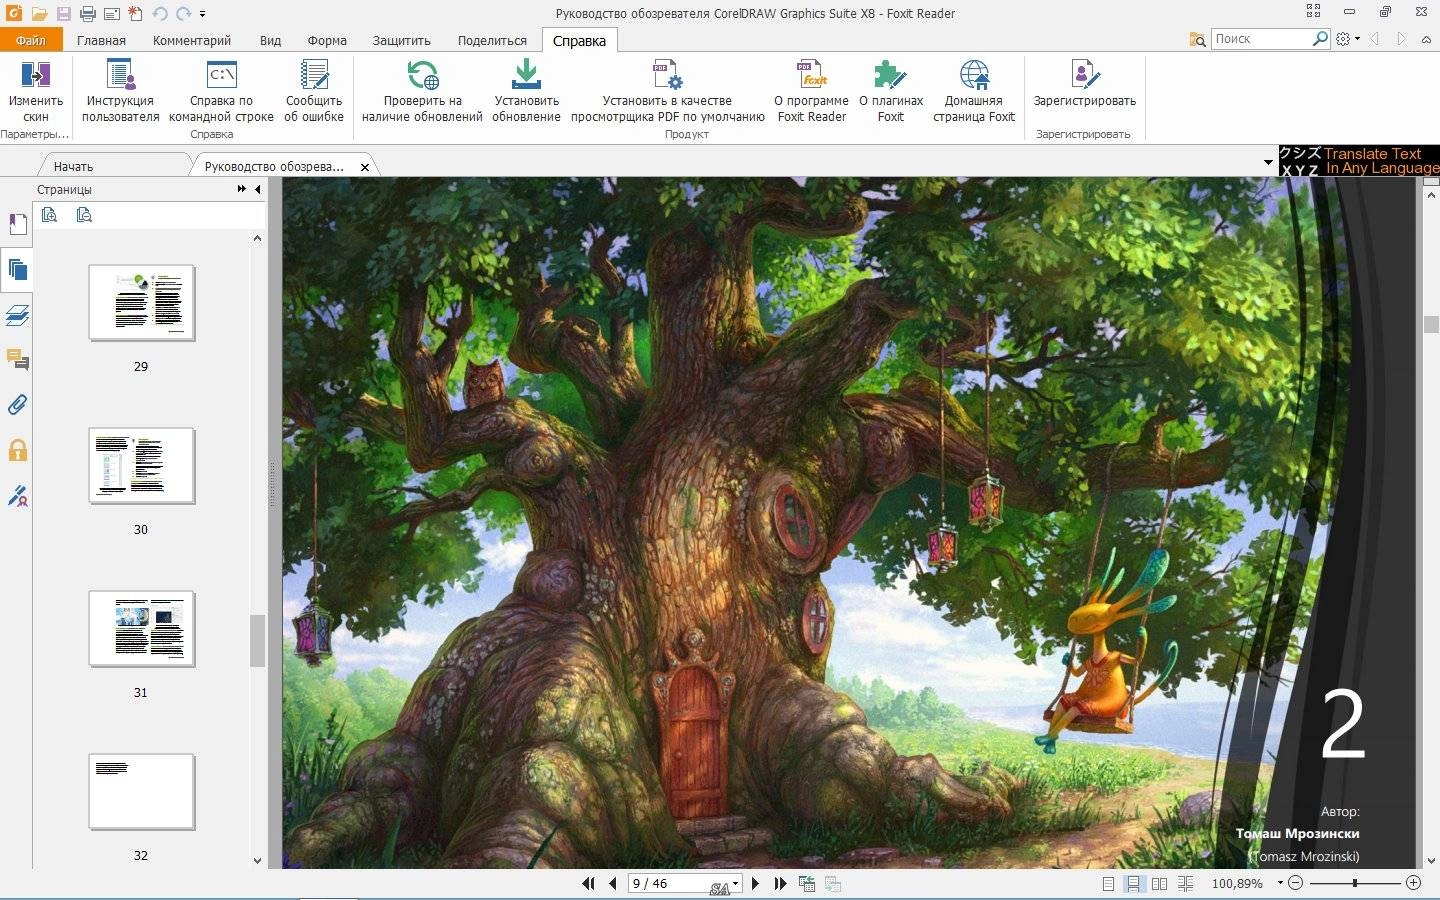
Task: Switch to the Главная ribbon tab
Action: point(101,40)
